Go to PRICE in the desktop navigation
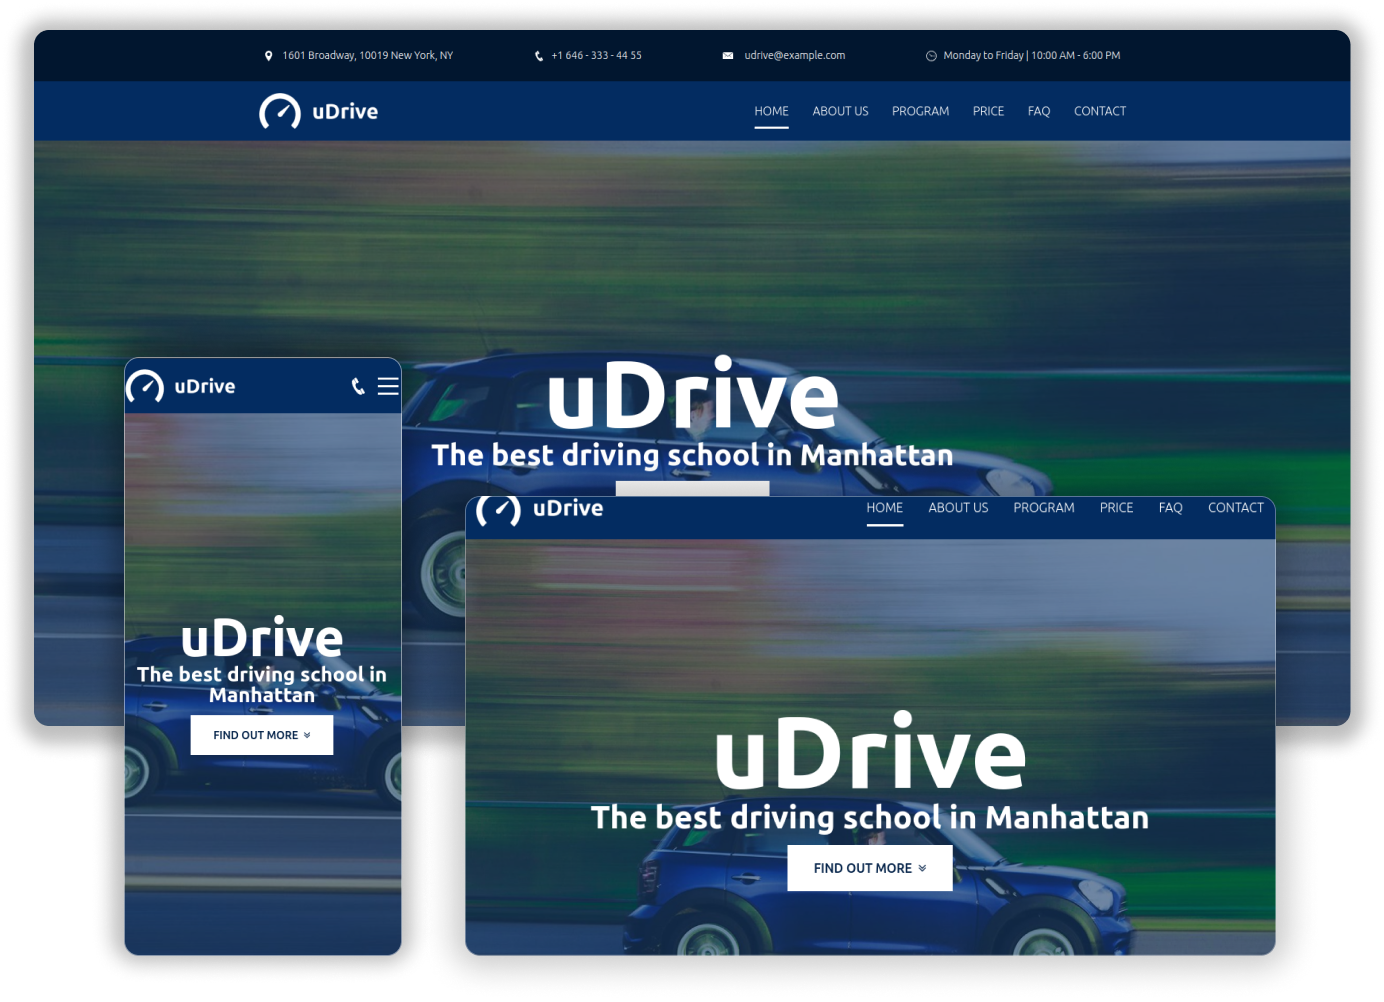 [988, 111]
